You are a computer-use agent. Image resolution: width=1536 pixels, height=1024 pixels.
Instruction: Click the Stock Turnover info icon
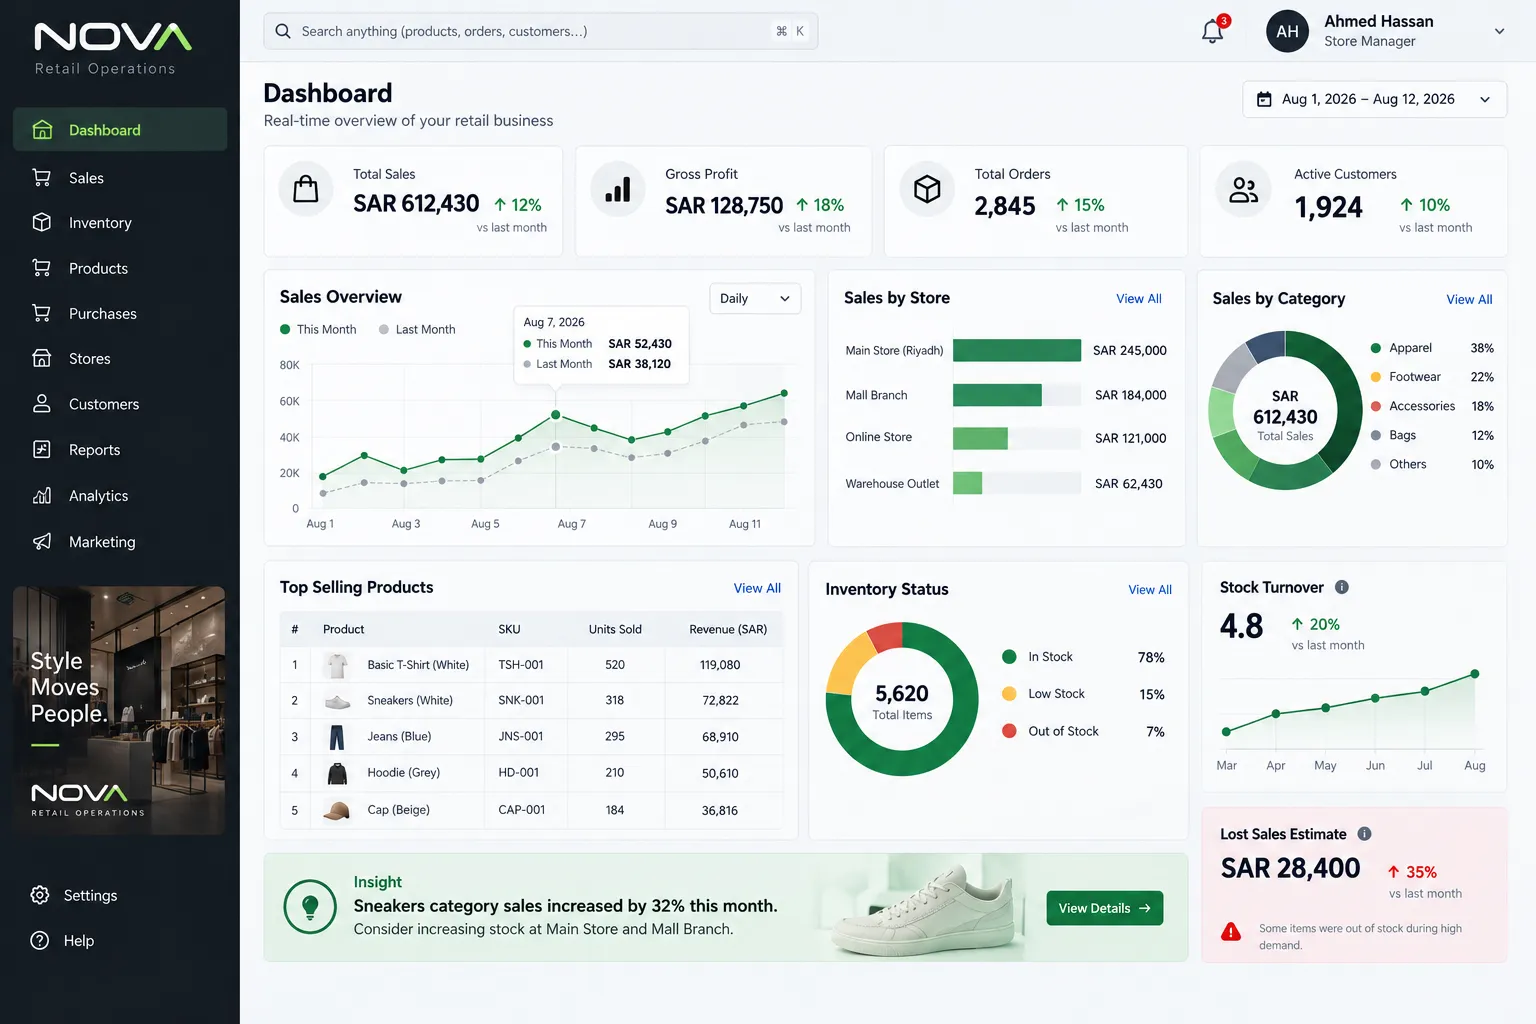[1342, 587]
